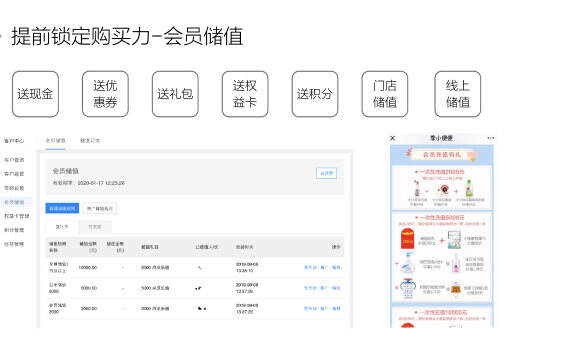Screen dimensions: 570x360
Task: Tap the green bottle product in 2000元 section
Action: [469, 189]
